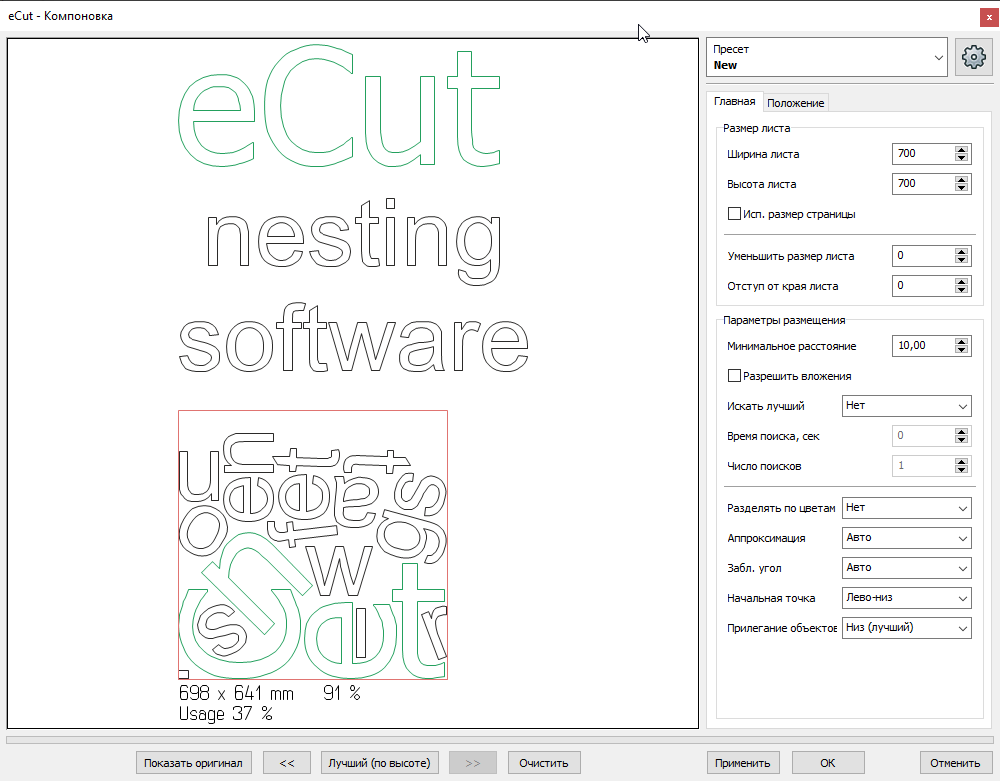Screen dimensions: 1000x781
Task: Decrease Минимальное расстояние value
Action: point(962,349)
